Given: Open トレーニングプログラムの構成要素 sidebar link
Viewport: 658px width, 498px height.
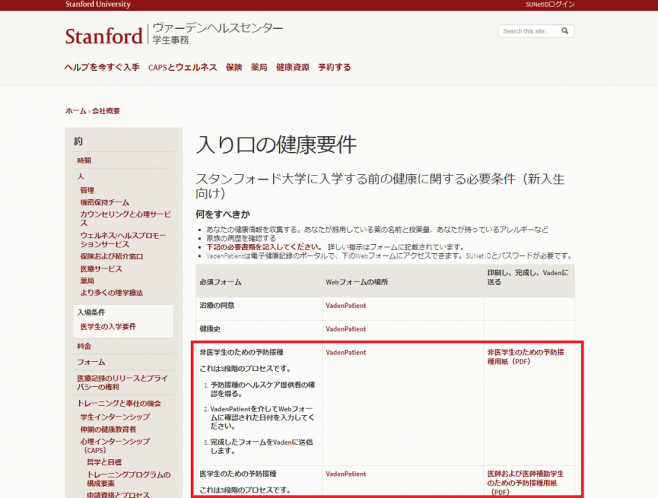Looking at the screenshot, I should [x=128, y=479].
